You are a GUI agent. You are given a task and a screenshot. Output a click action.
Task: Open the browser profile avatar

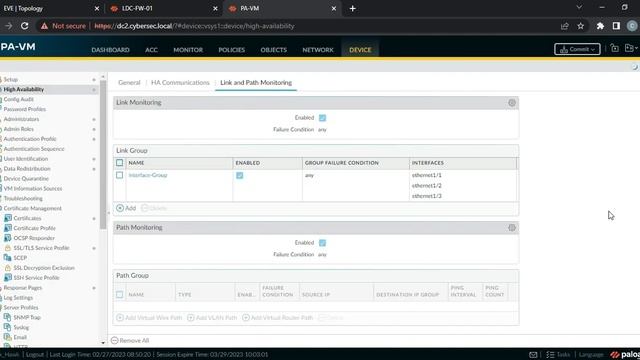coord(632,26)
